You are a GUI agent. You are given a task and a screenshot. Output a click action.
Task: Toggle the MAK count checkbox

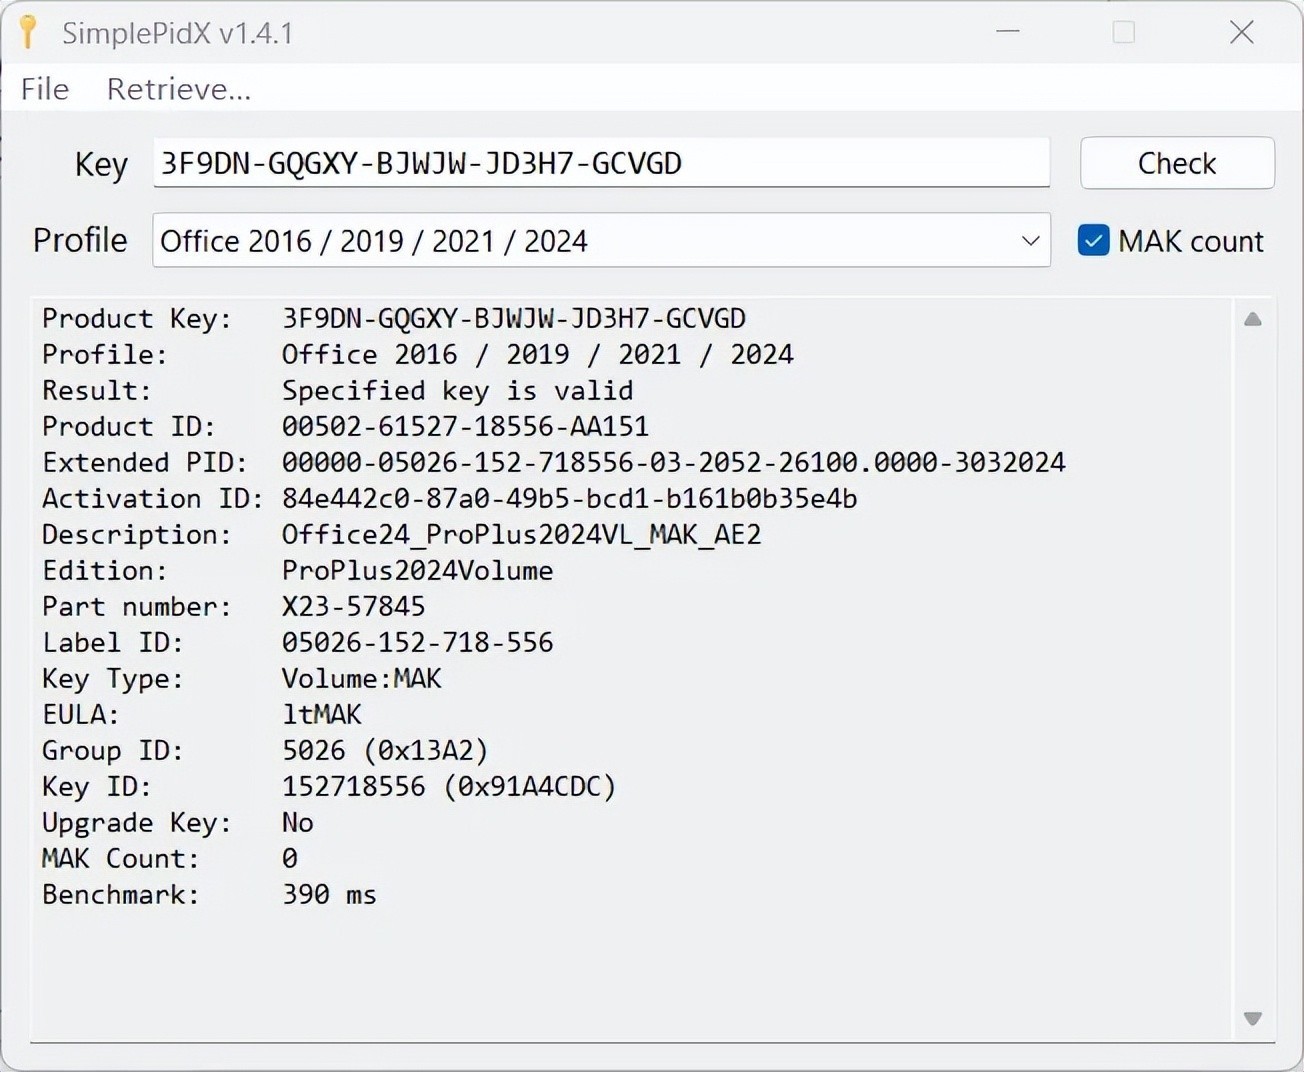click(1093, 241)
